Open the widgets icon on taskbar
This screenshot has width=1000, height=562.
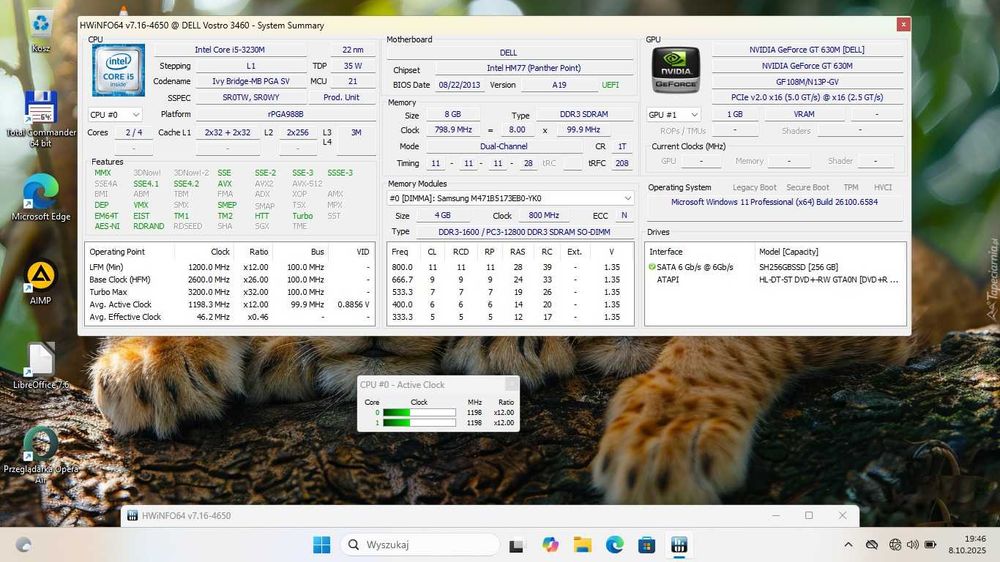pos(24,545)
